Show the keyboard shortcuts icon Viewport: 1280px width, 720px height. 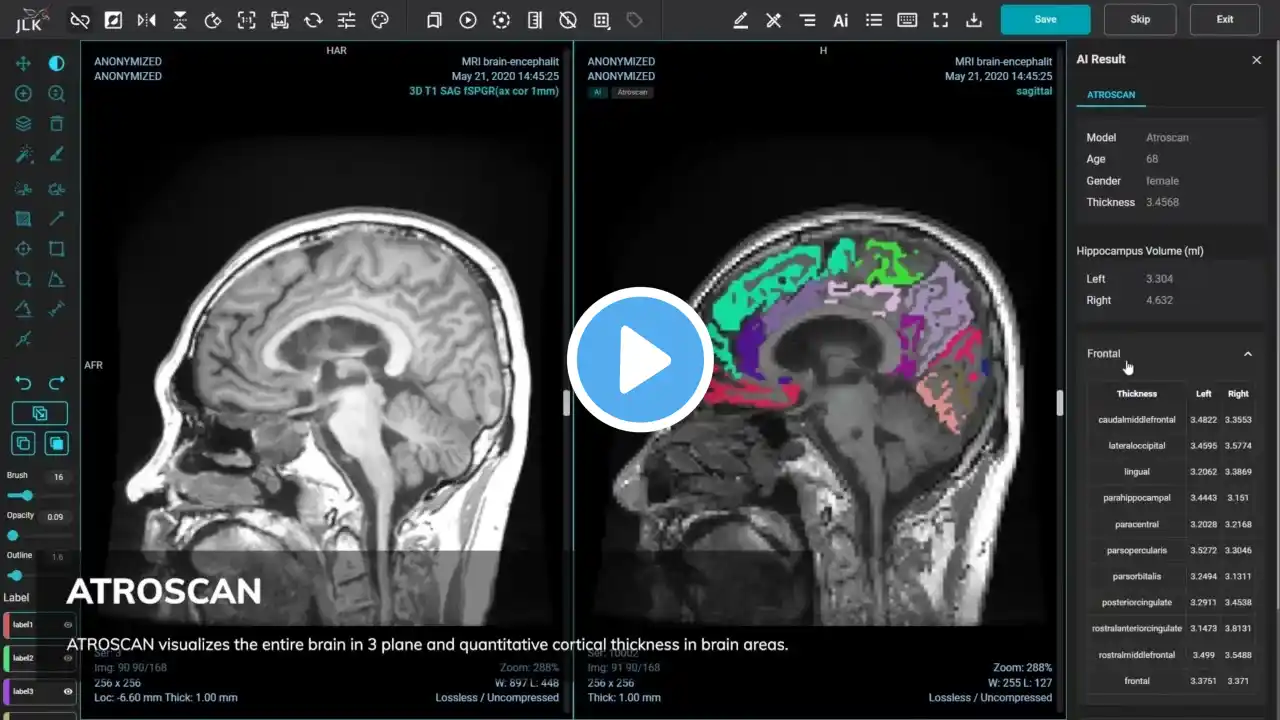tap(907, 20)
